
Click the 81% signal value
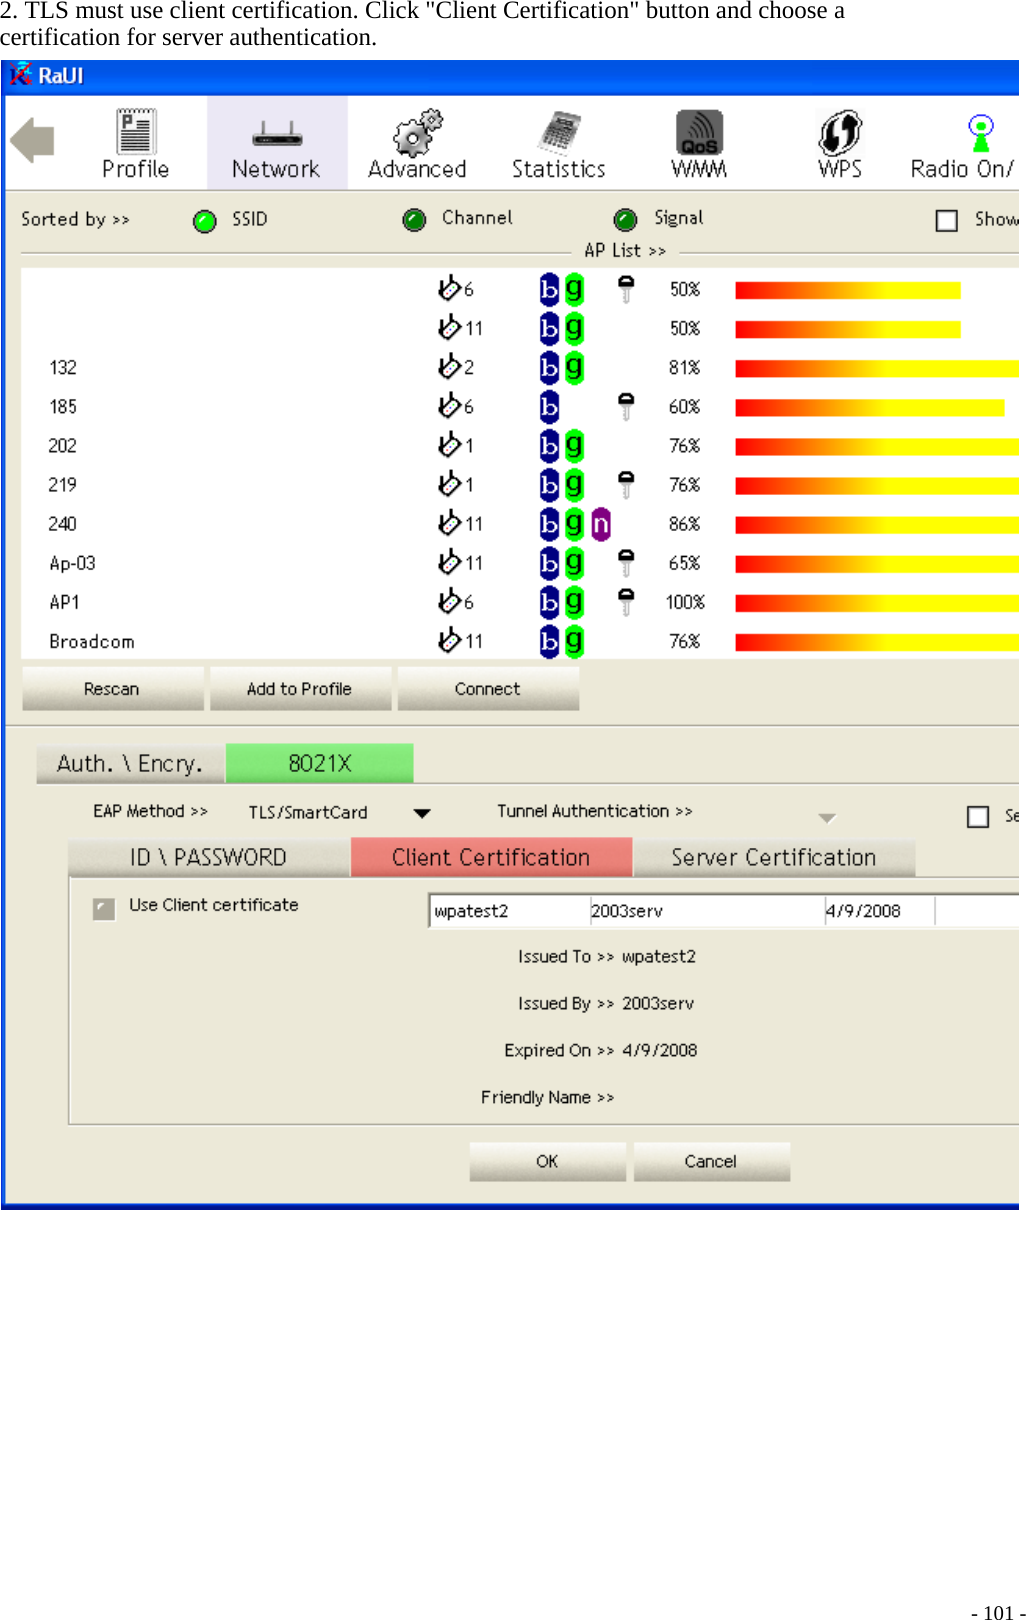point(685,368)
